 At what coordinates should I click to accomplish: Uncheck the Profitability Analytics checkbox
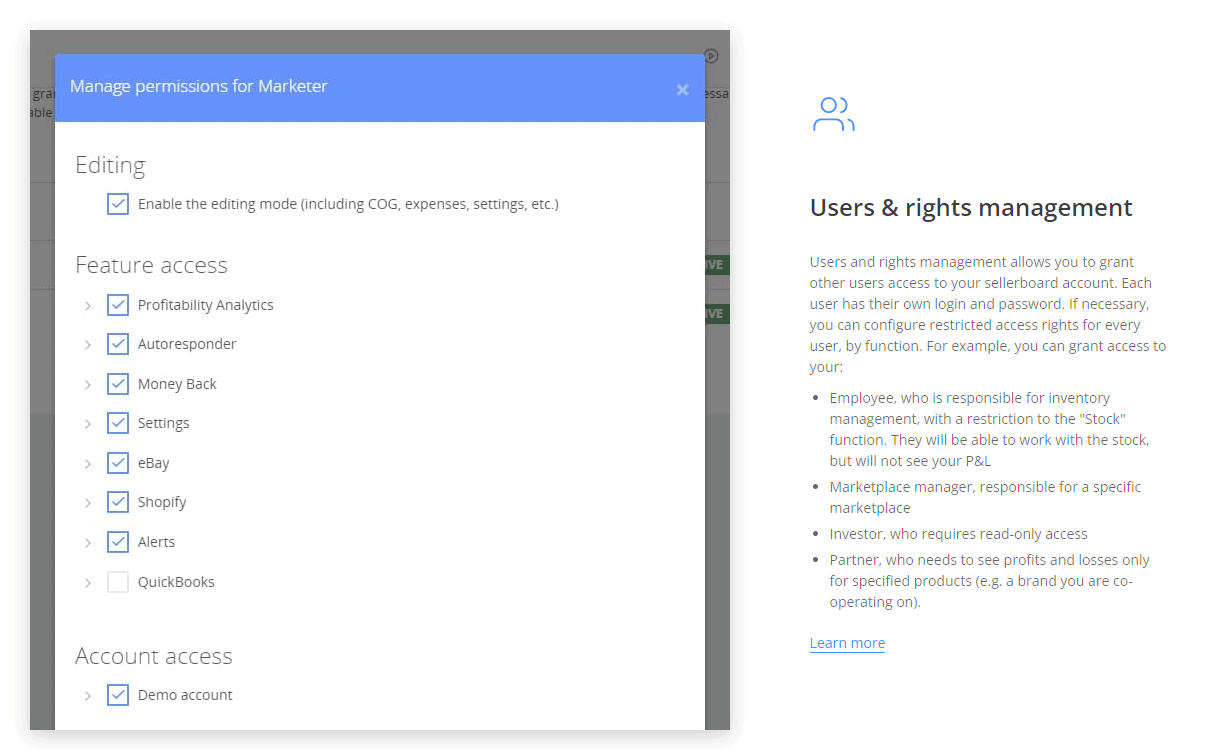click(x=118, y=305)
